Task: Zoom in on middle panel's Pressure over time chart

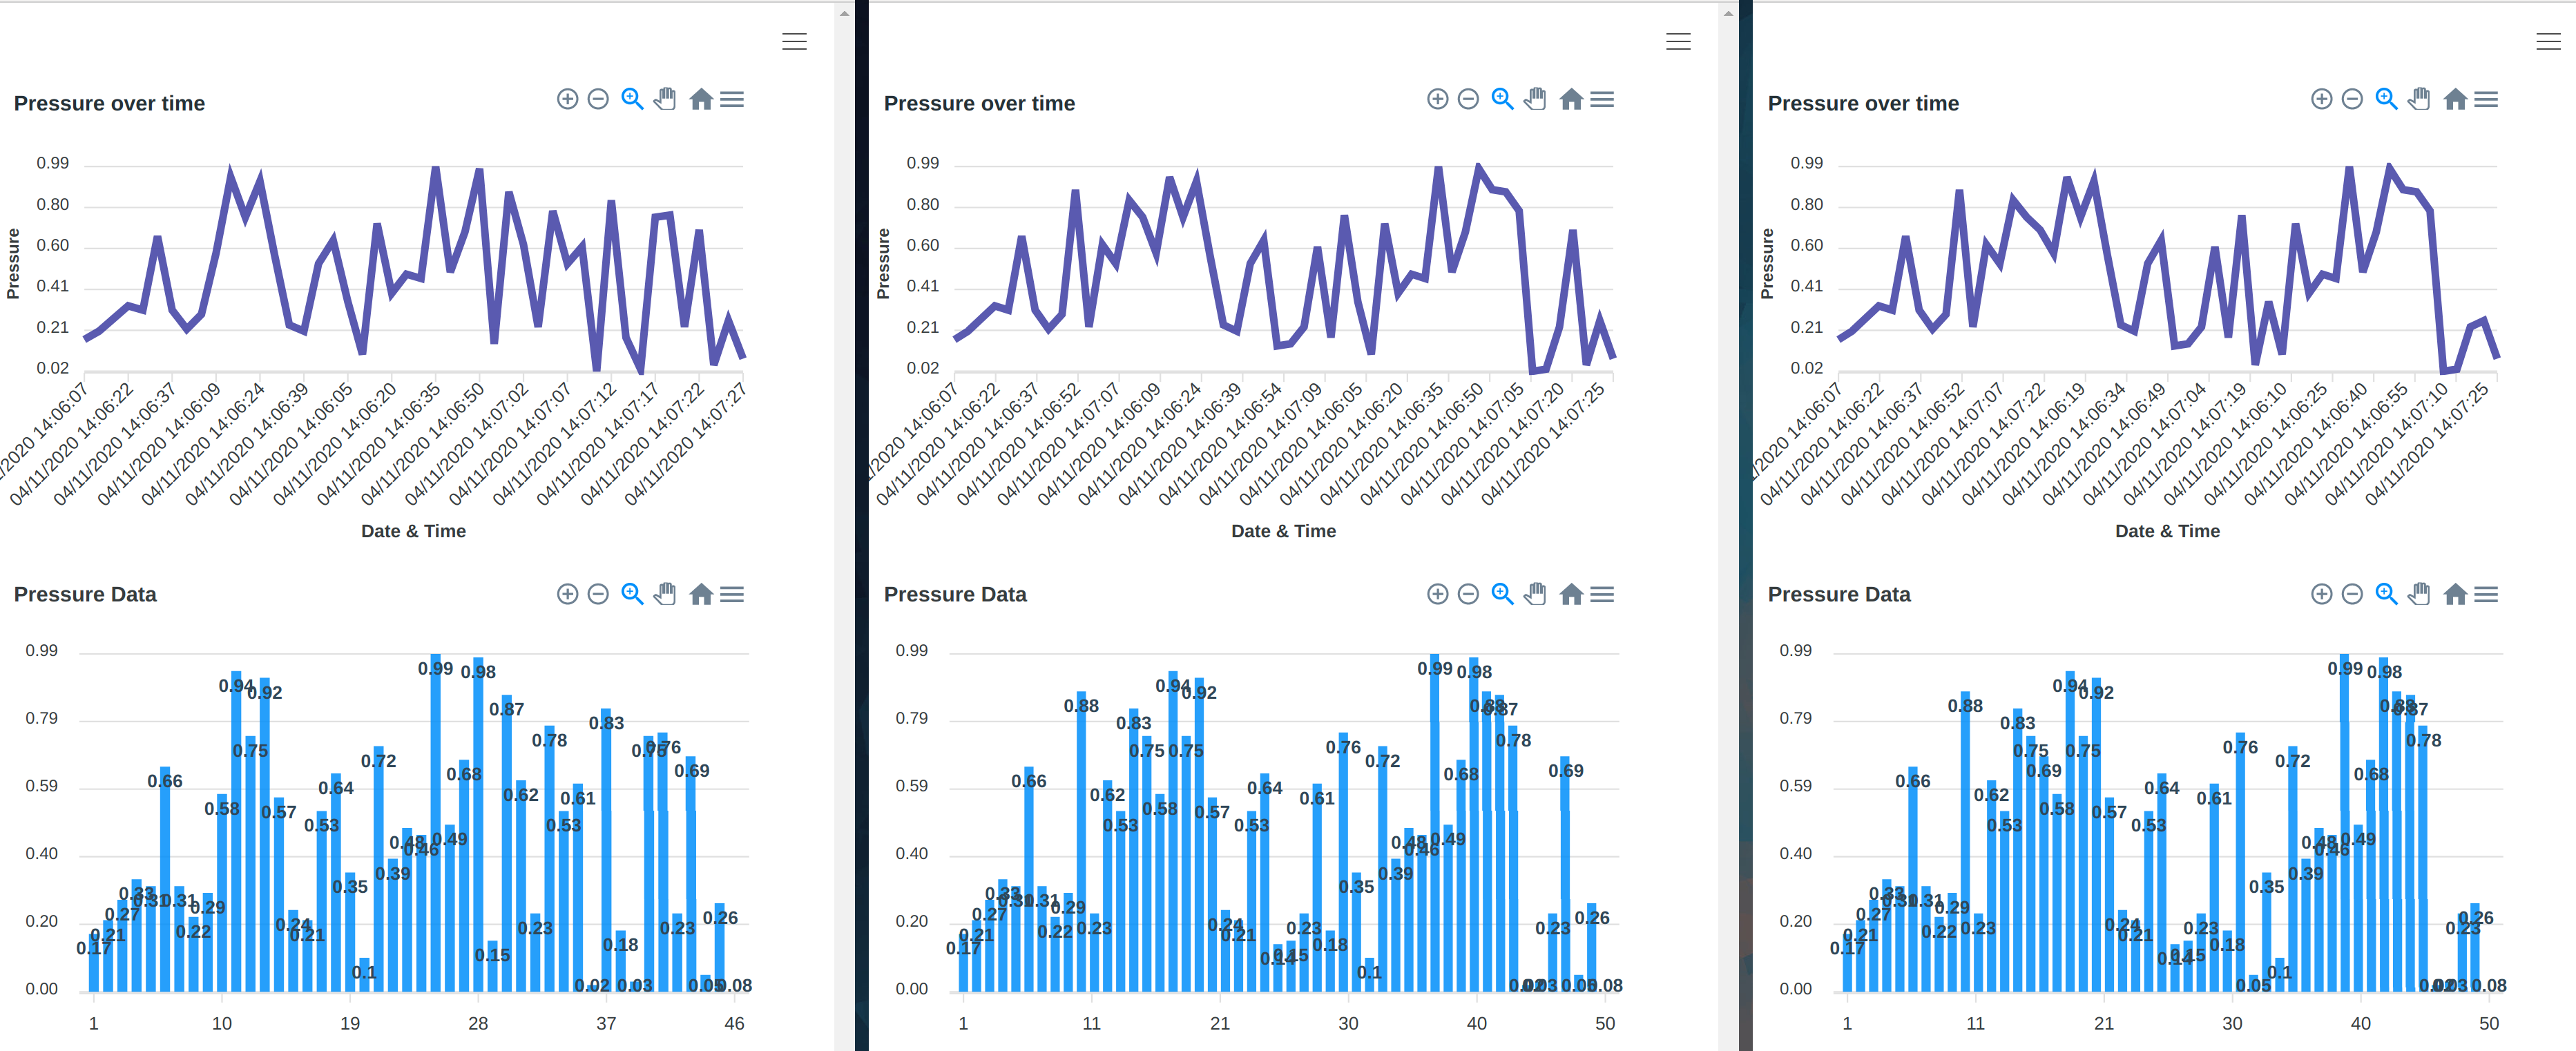Action: [1437, 99]
